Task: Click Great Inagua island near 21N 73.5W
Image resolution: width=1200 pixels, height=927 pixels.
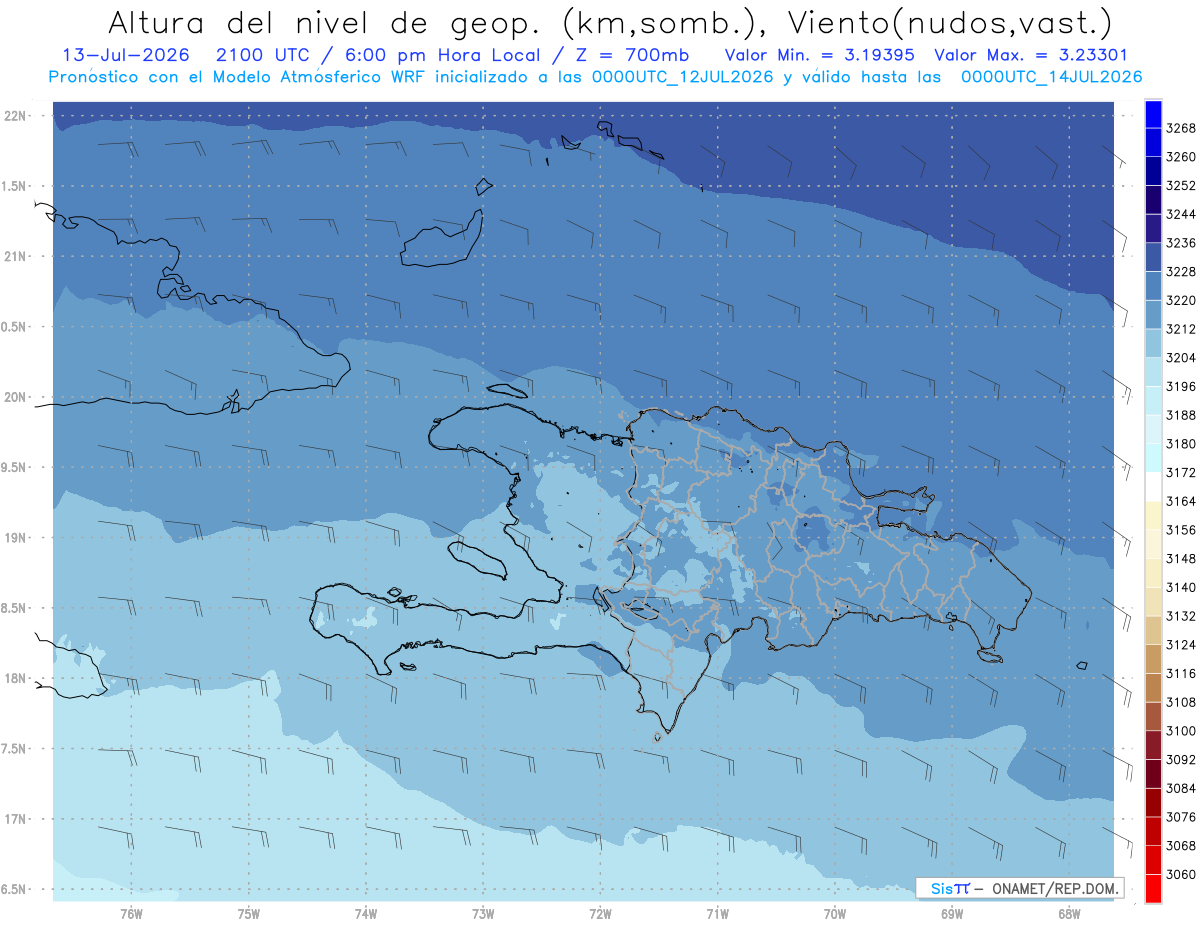Action: click(441, 238)
